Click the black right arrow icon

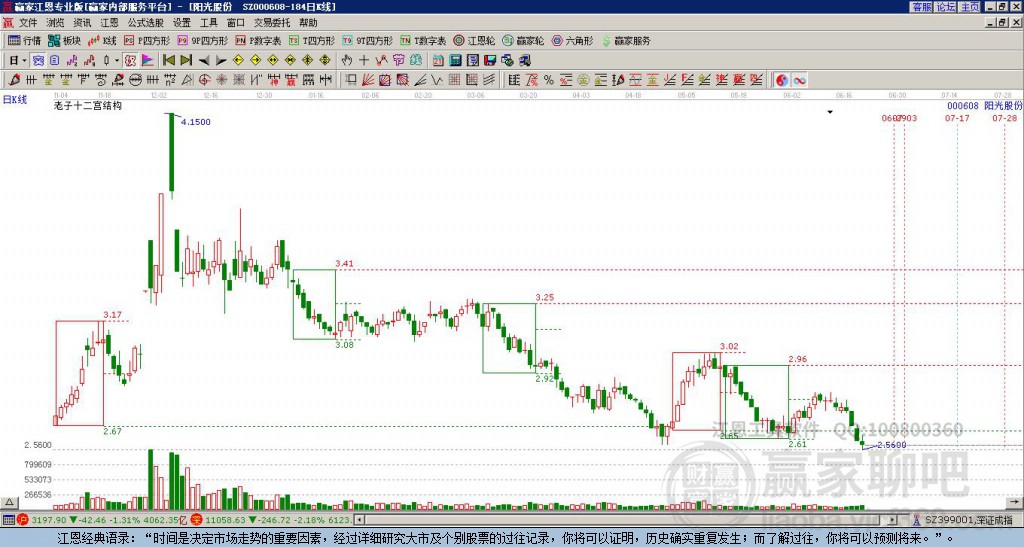point(221,60)
